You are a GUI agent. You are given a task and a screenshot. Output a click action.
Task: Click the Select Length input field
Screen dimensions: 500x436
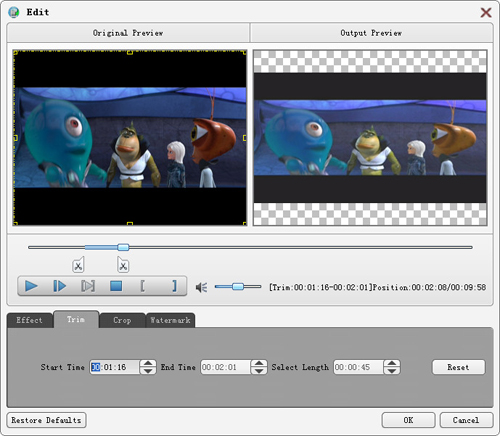tap(358, 367)
